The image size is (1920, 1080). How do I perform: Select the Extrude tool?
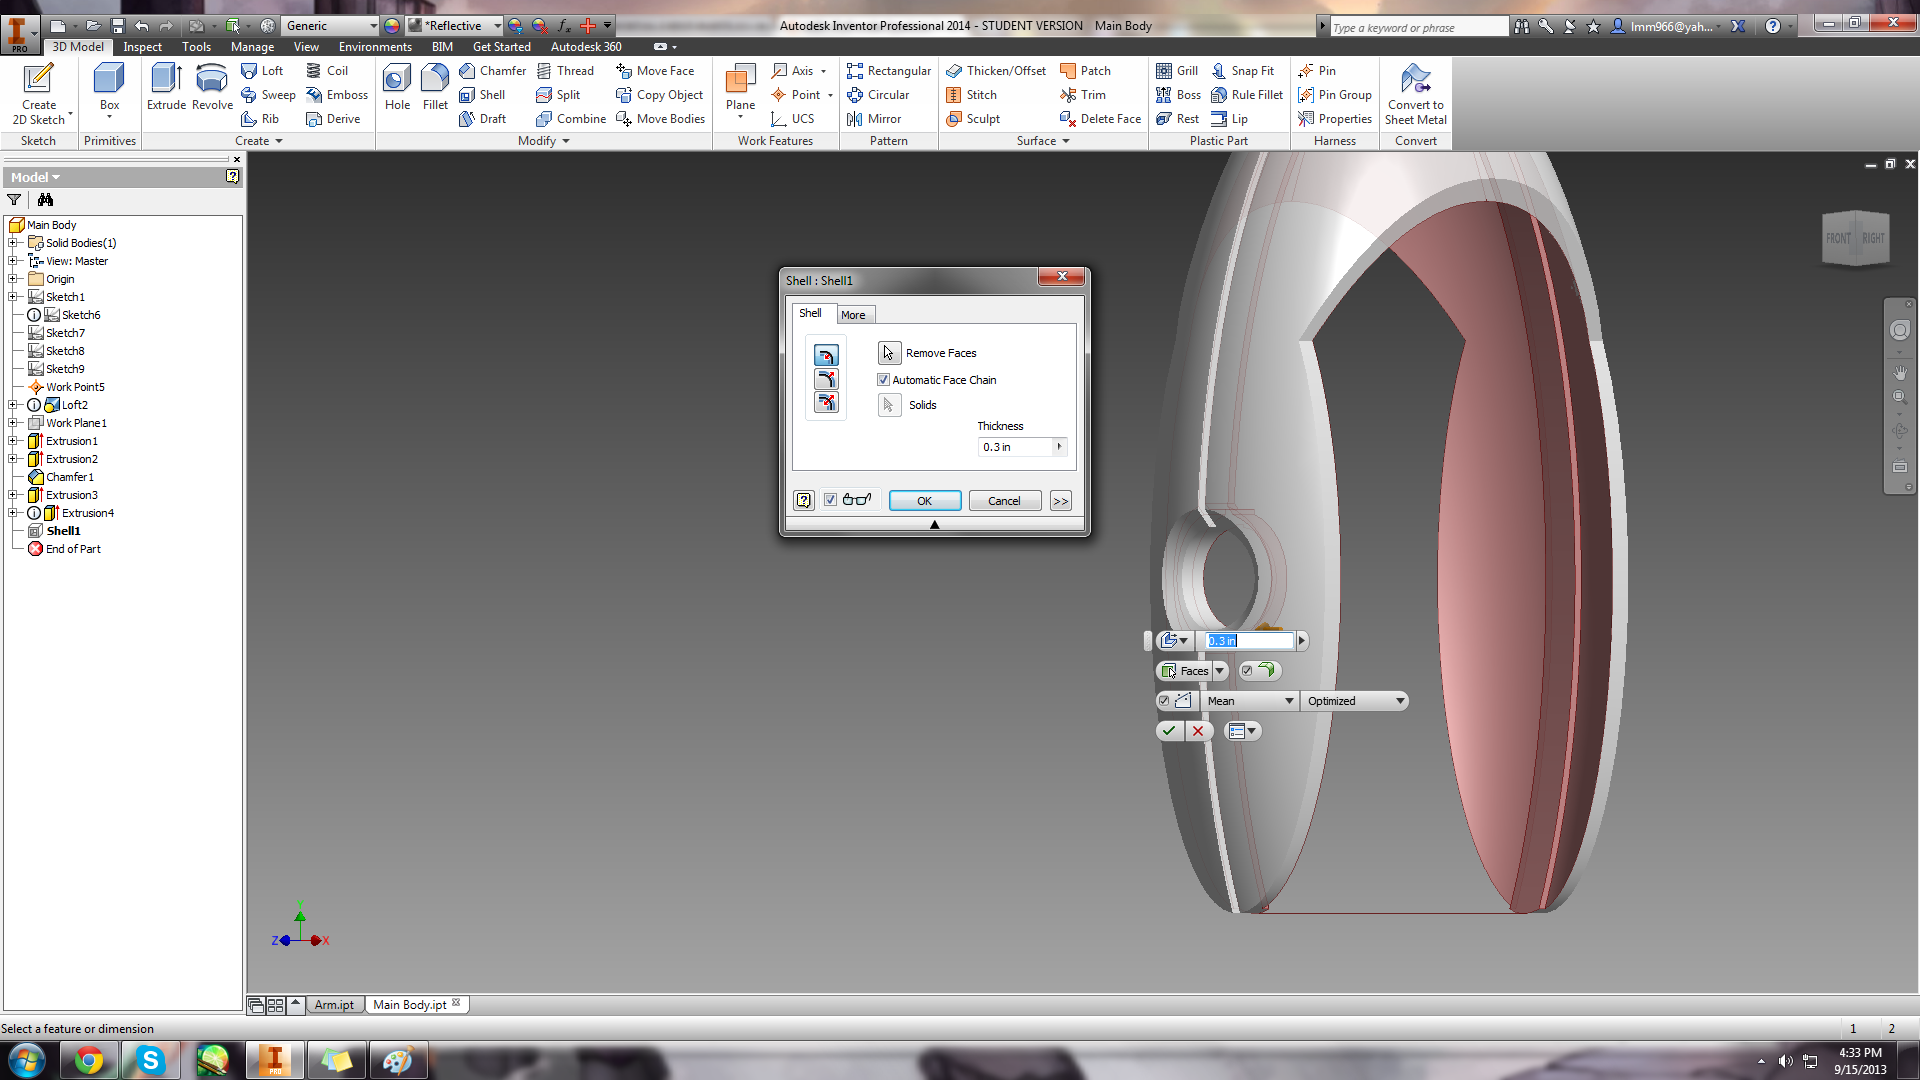[166, 87]
